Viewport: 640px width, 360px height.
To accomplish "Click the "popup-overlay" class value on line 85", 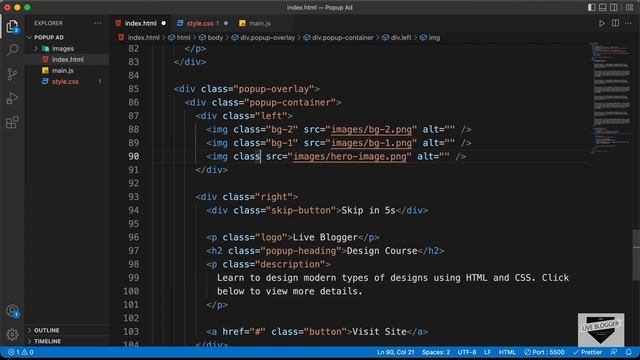I will click(274, 89).
